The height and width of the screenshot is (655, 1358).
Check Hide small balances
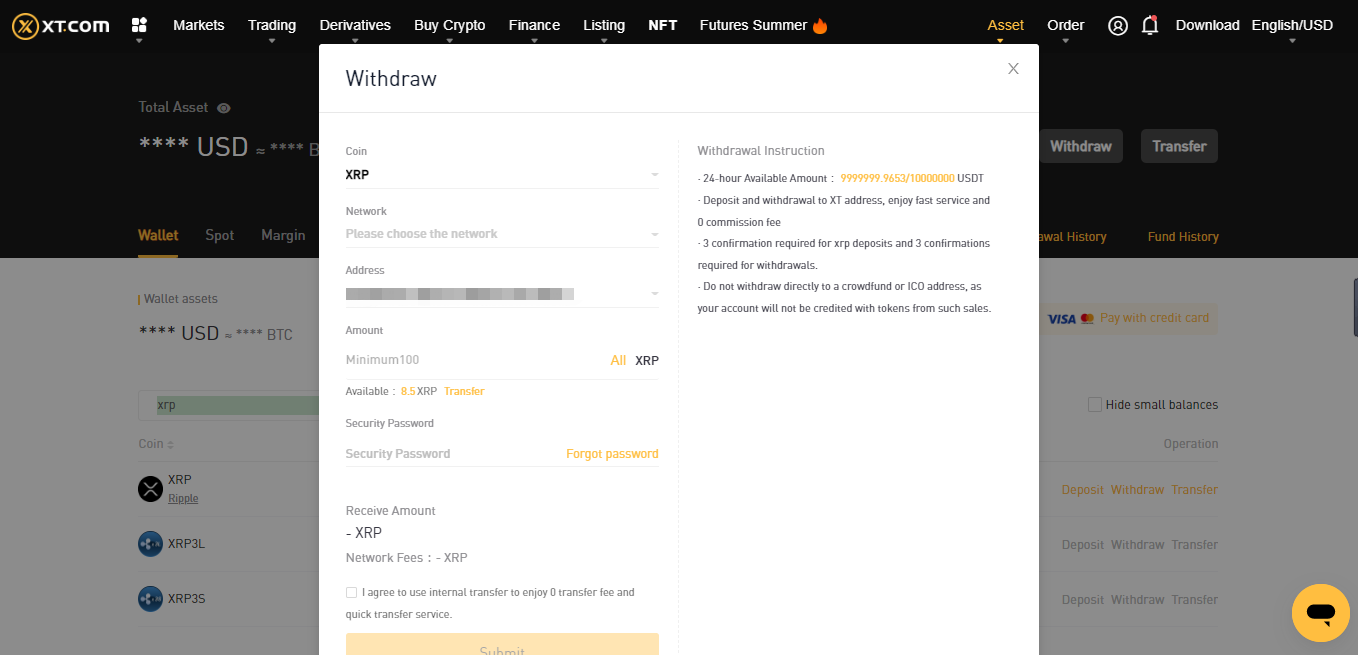pyautogui.click(x=1095, y=404)
